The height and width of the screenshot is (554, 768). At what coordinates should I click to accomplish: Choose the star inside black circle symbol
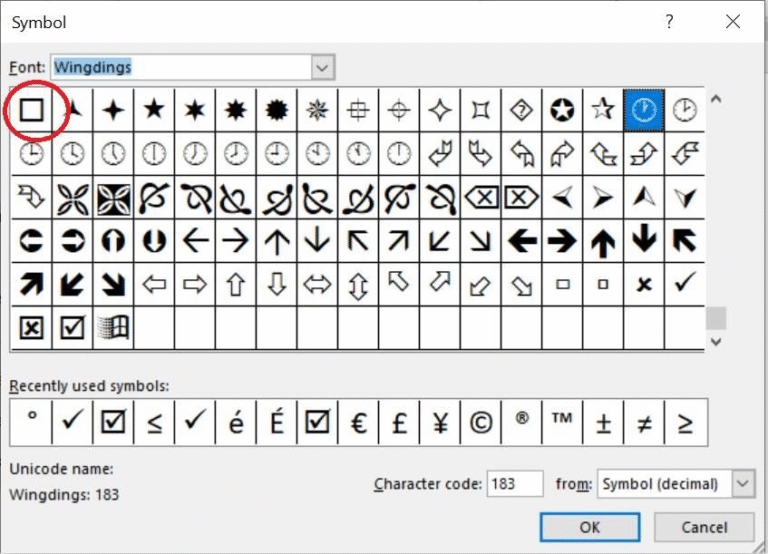pos(562,110)
